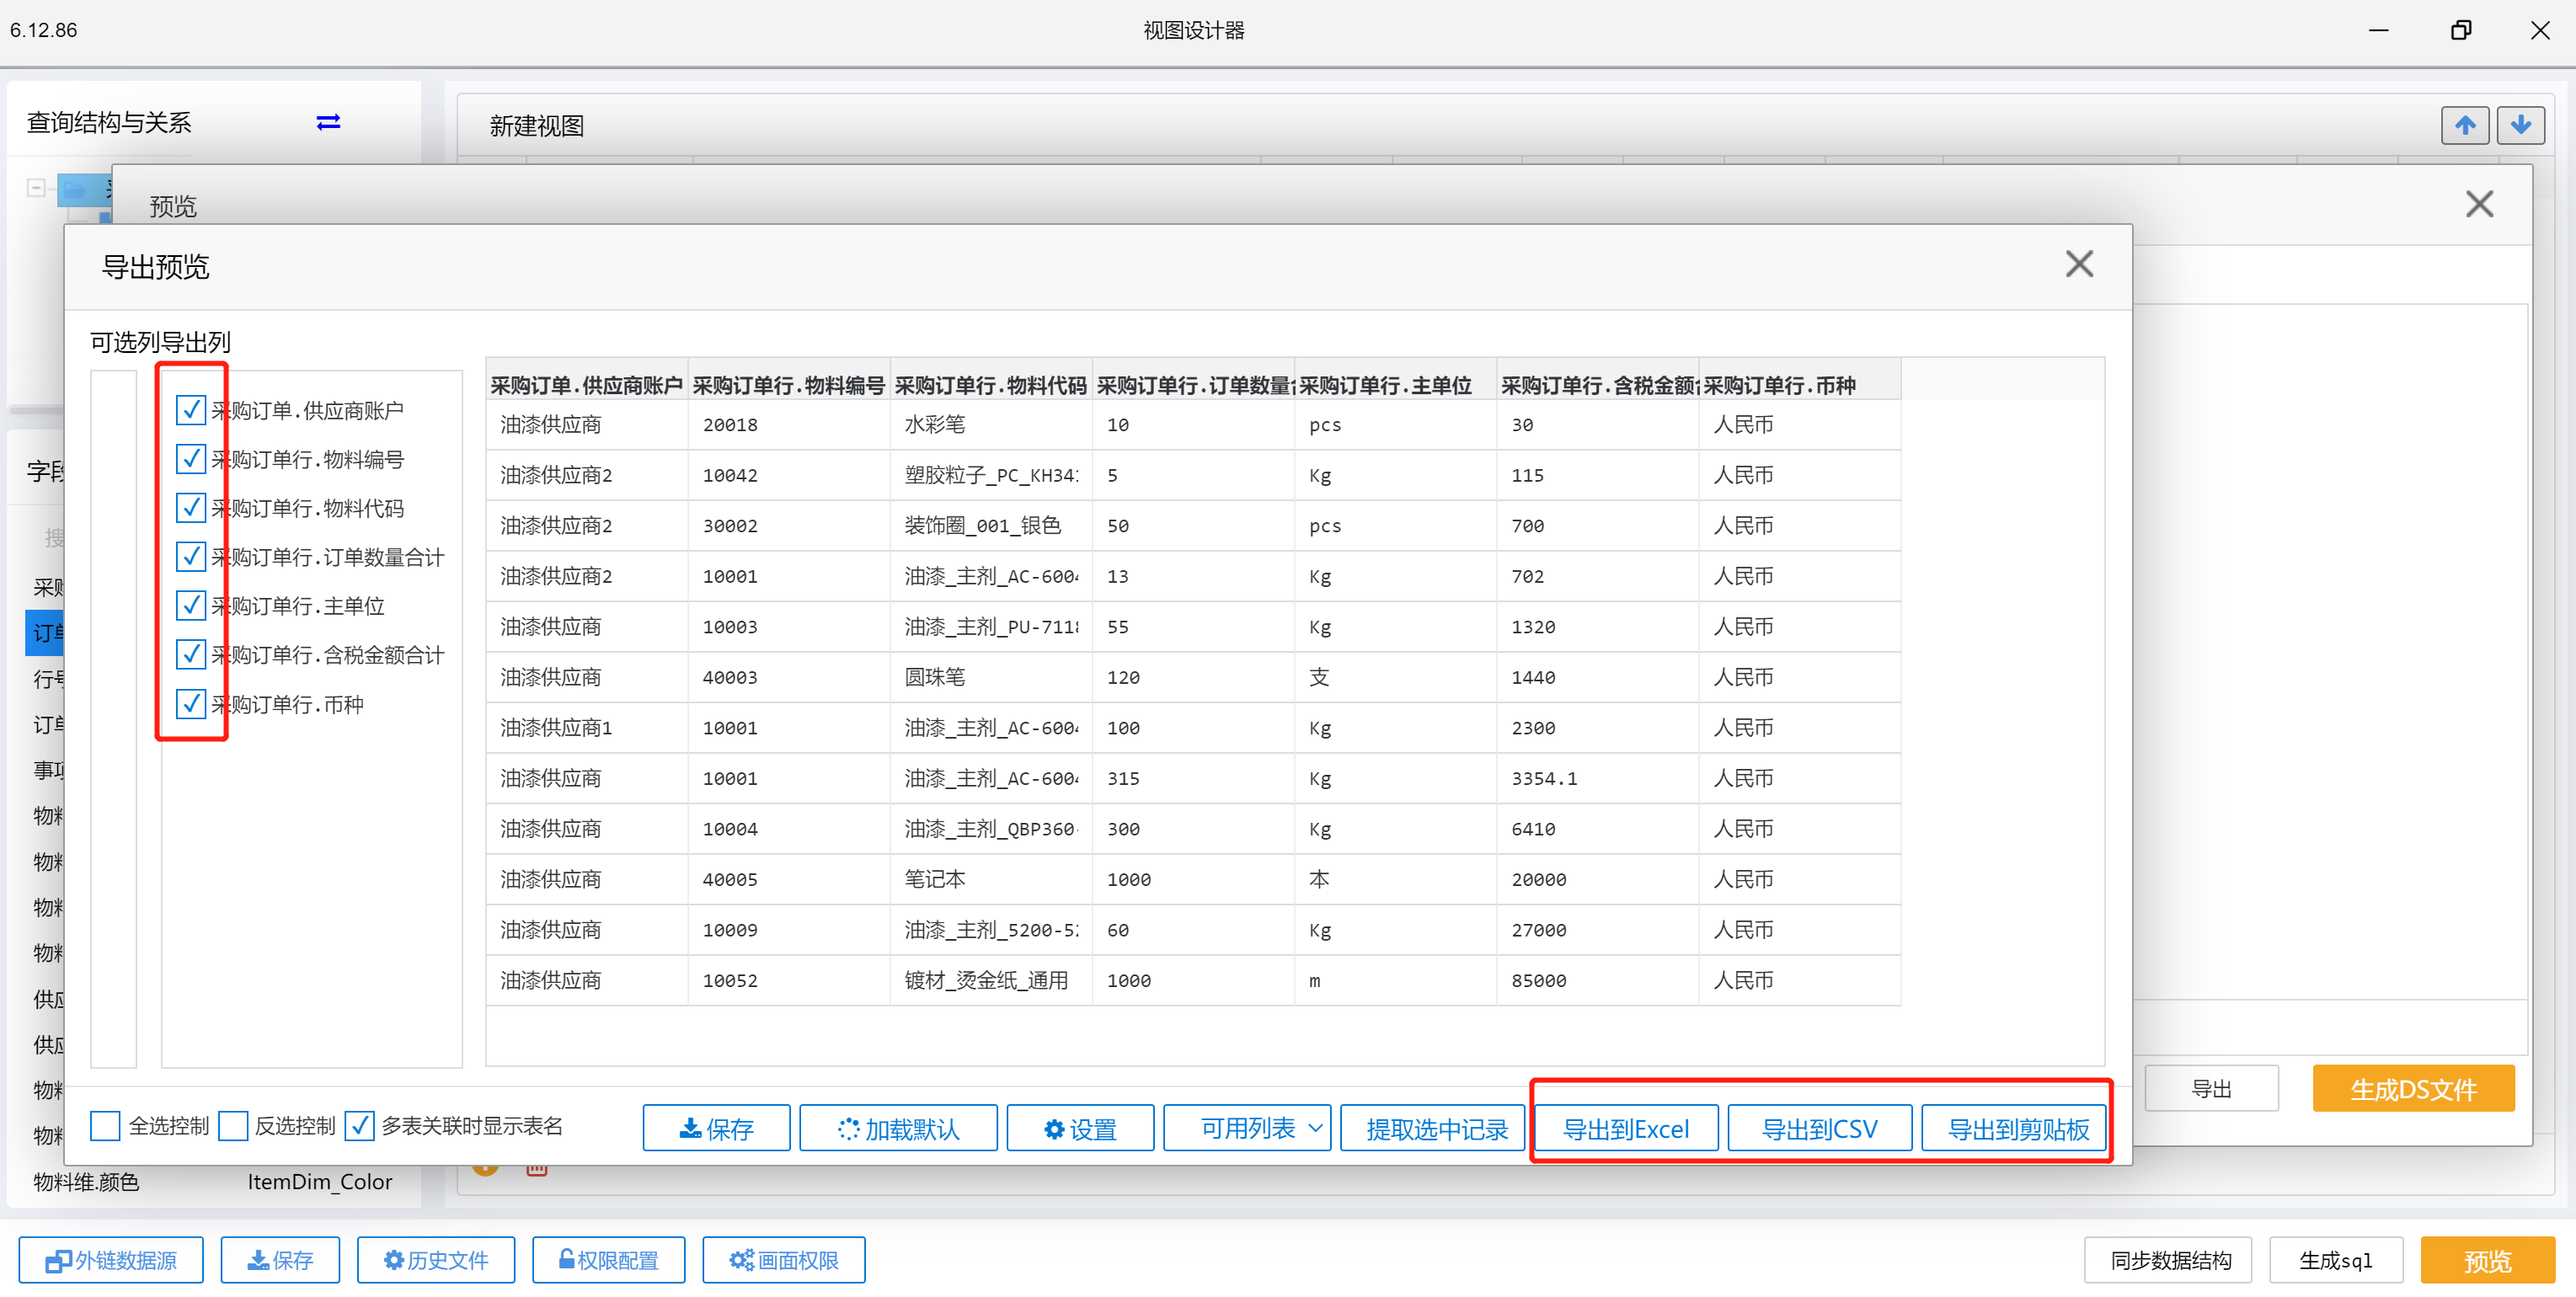
Task: Click the blue up arrow button
Action: [2465, 125]
